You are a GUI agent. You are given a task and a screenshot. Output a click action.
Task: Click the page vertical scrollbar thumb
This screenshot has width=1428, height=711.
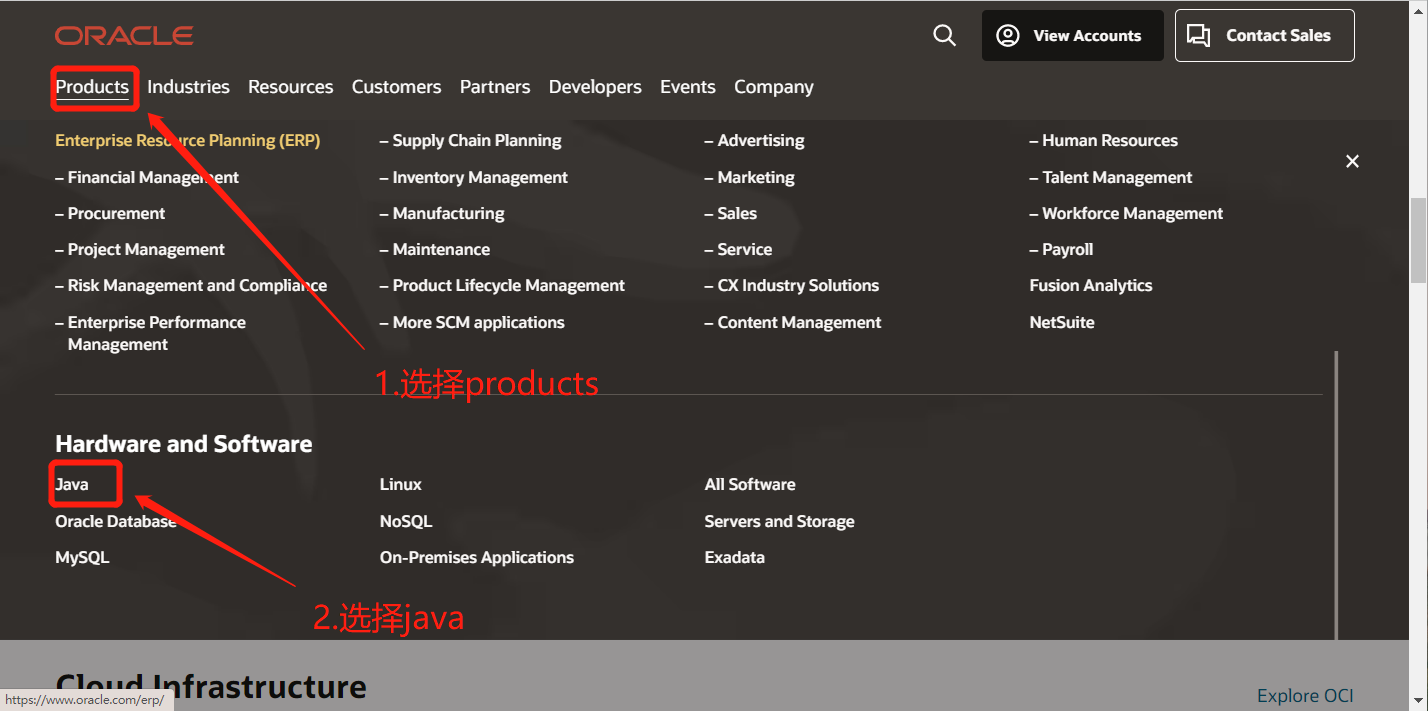click(1418, 240)
